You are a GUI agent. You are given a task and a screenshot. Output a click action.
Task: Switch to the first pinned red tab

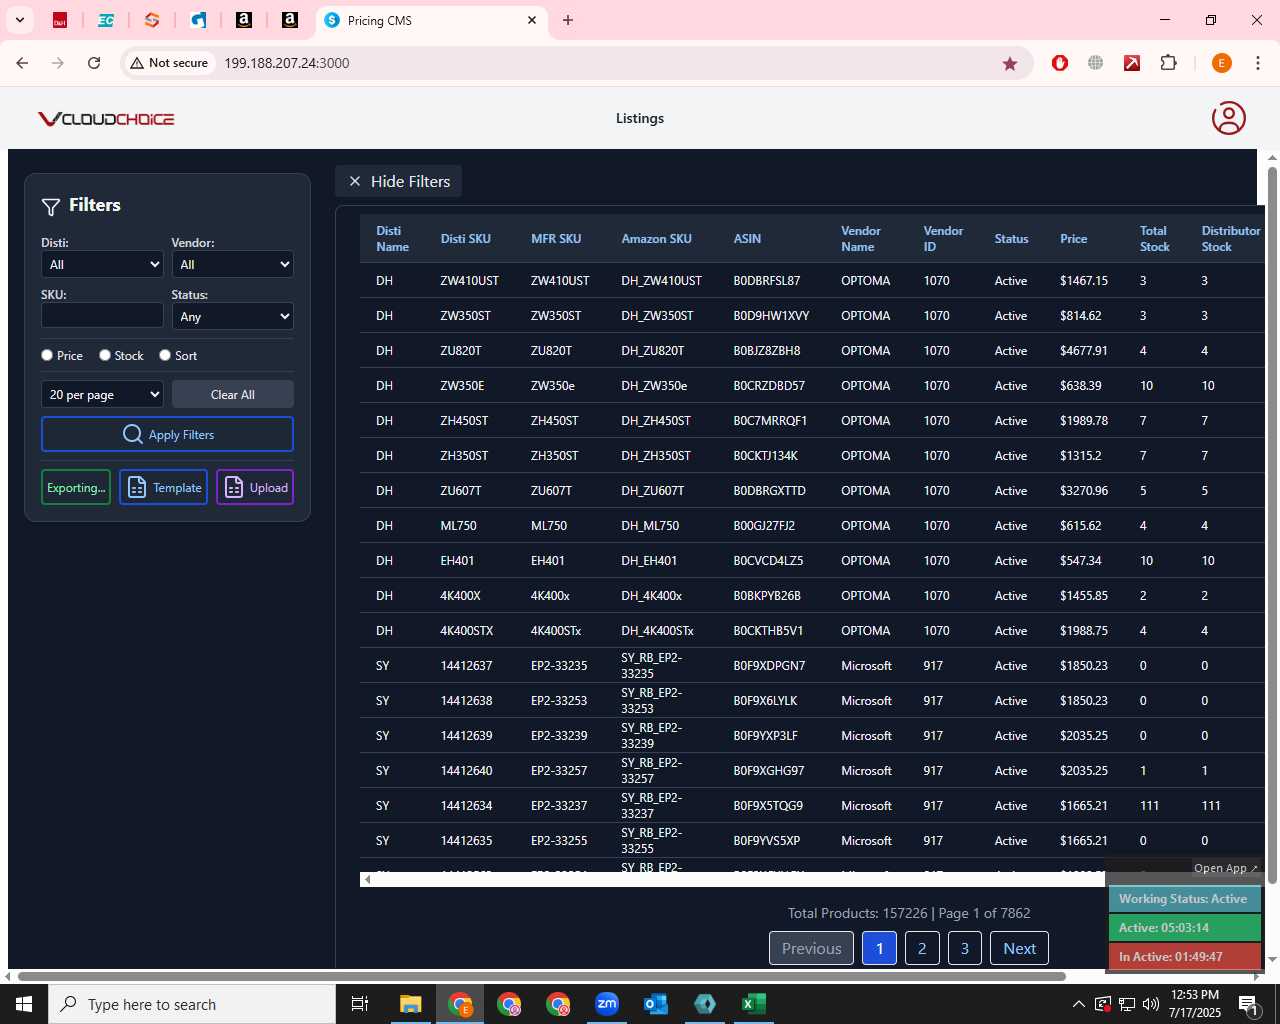coord(60,20)
